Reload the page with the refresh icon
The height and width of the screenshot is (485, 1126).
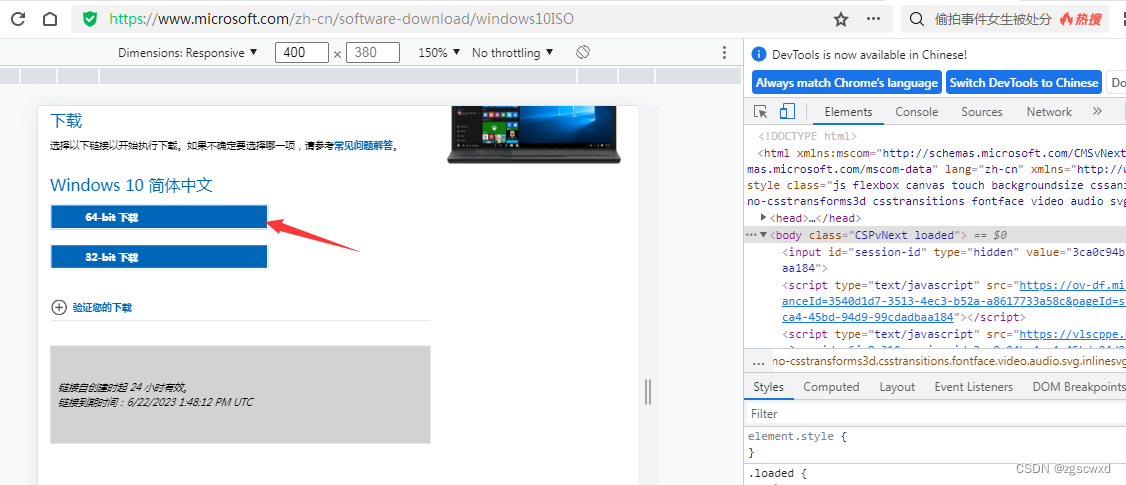click(x=18, y=19)
